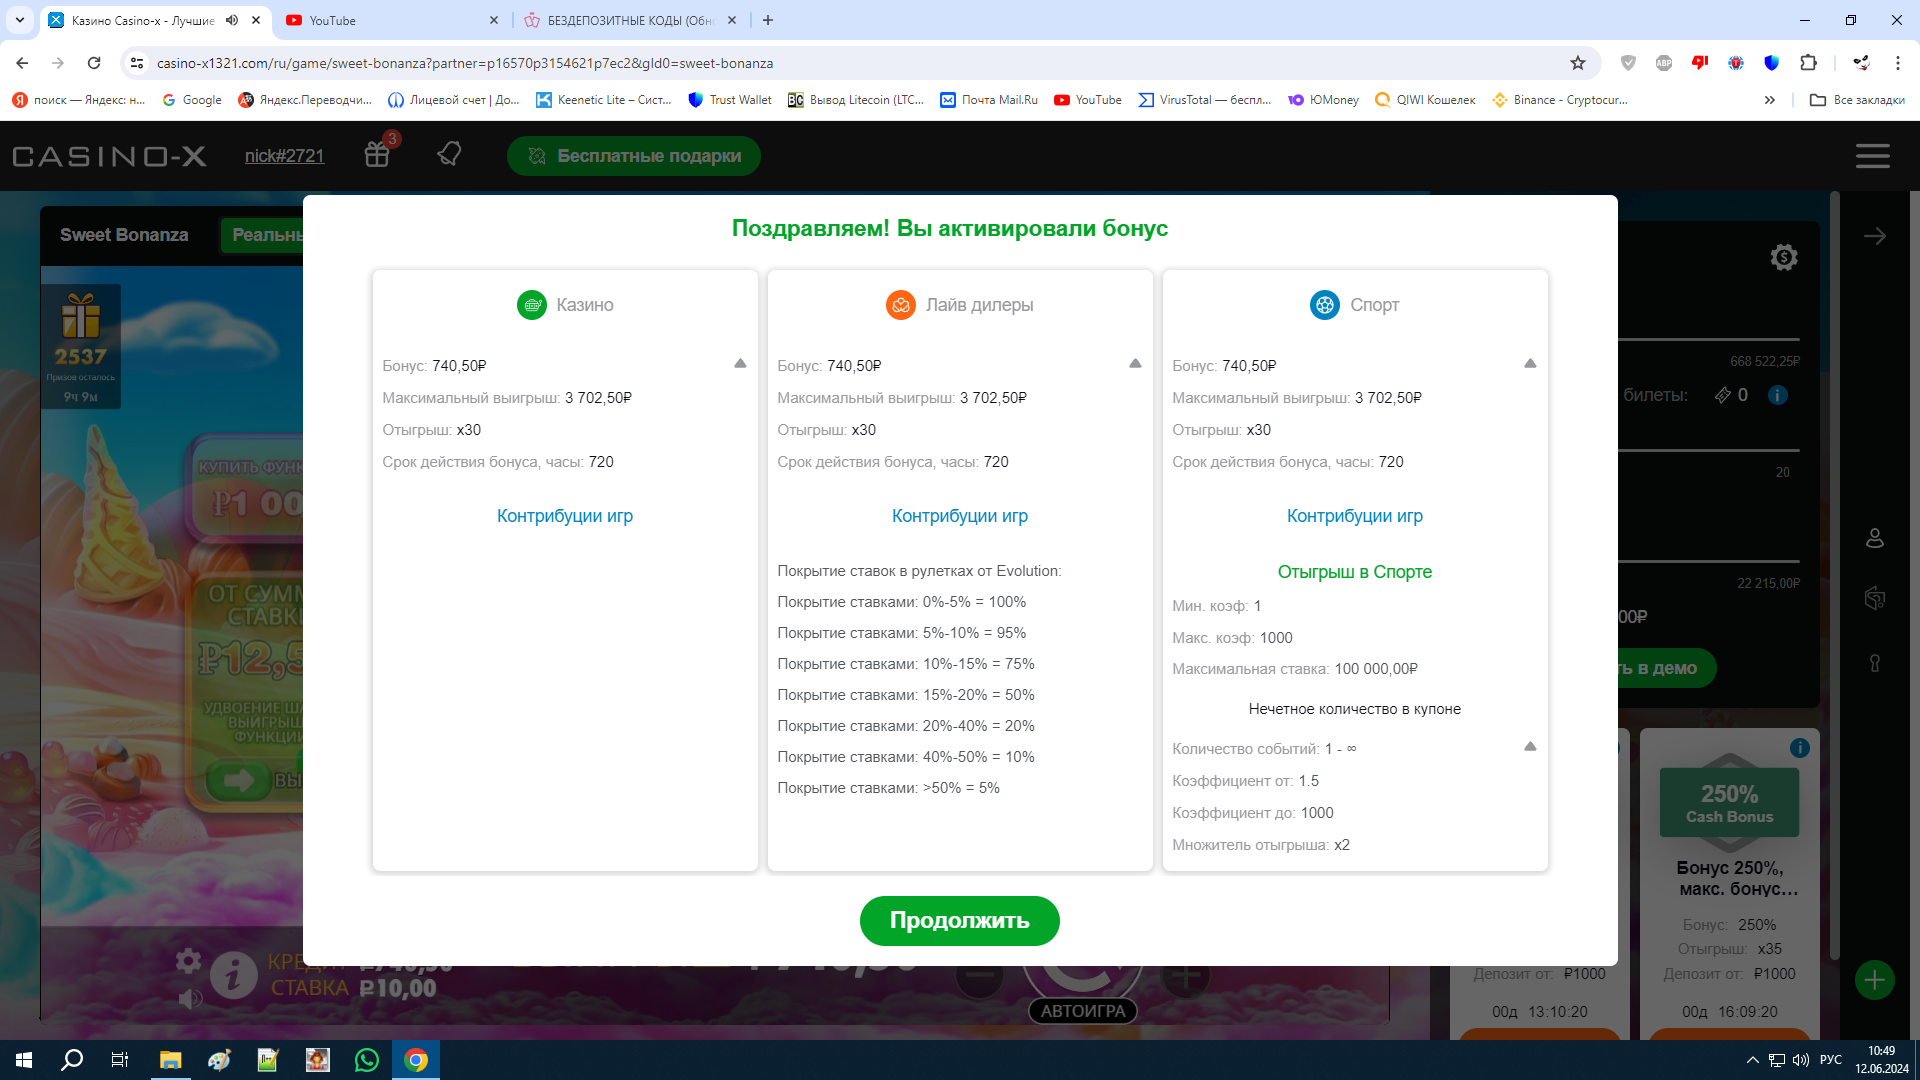Click the Бесплатные подарки button
Image resolution: width=1920 pixels, height=1080 pixels.
coord(634,156)
